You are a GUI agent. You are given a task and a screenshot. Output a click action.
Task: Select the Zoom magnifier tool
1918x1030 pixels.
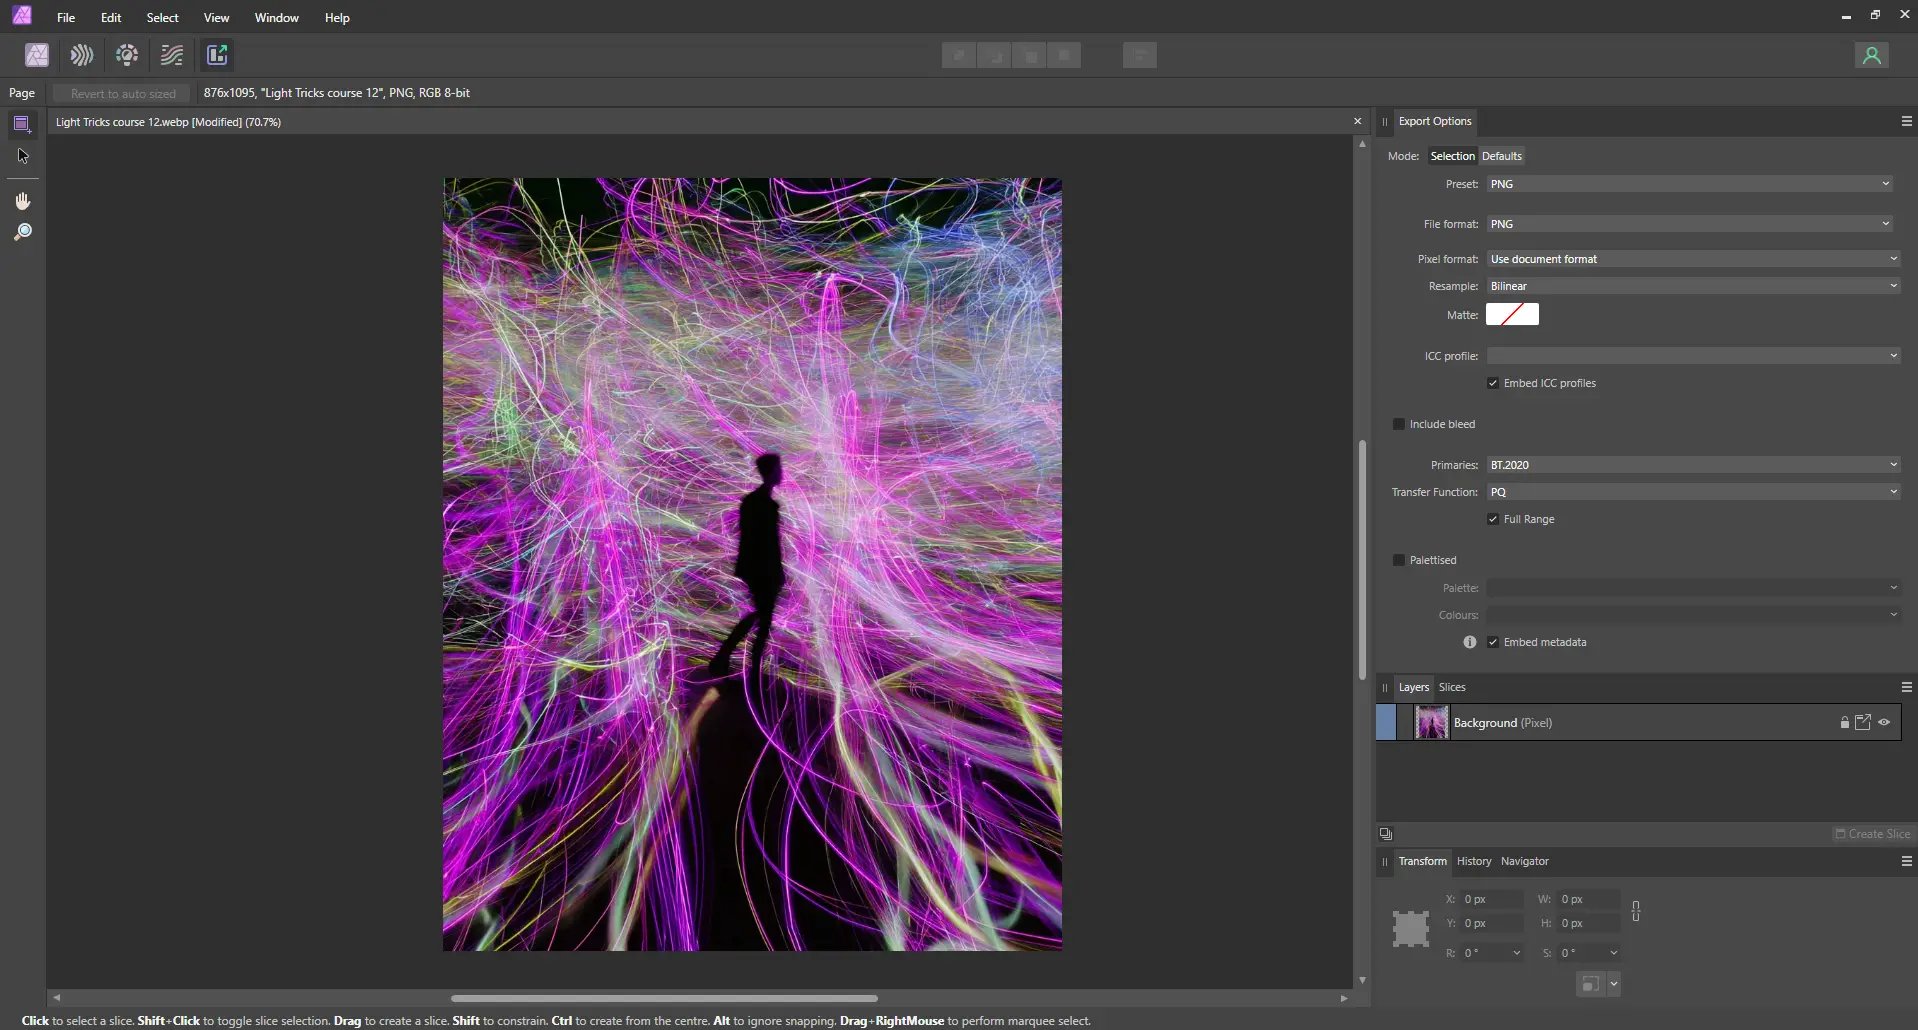(x=23, y=232)
